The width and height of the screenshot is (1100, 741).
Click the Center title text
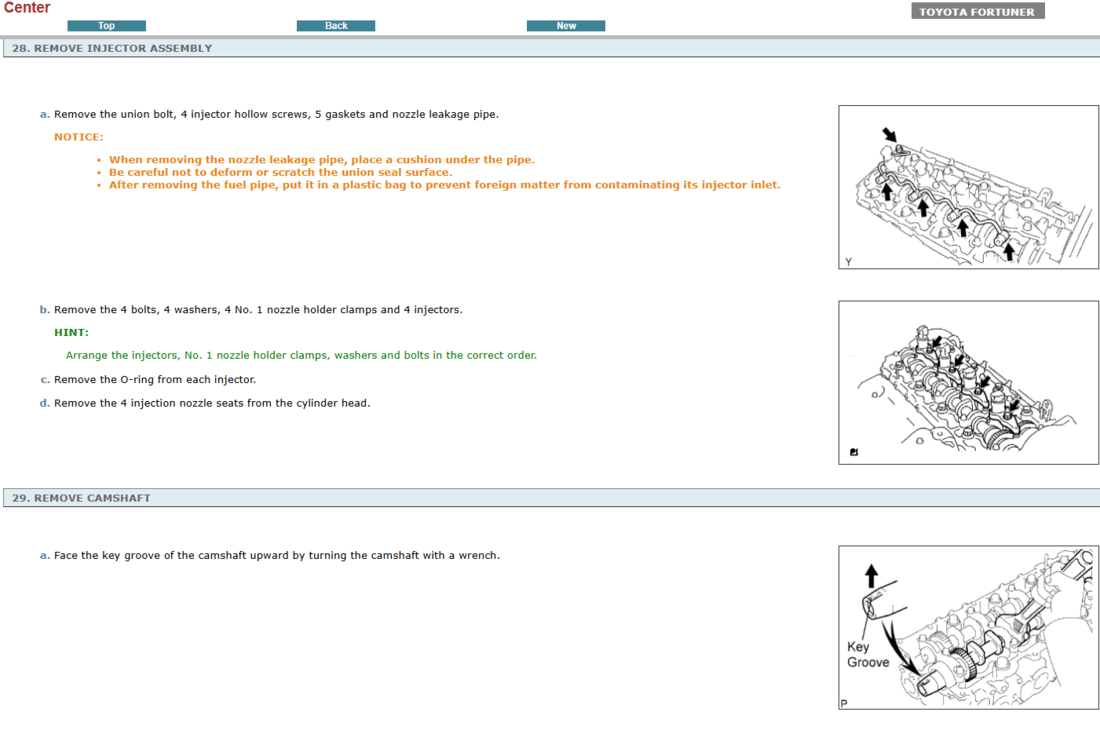[x=27, y=8]
